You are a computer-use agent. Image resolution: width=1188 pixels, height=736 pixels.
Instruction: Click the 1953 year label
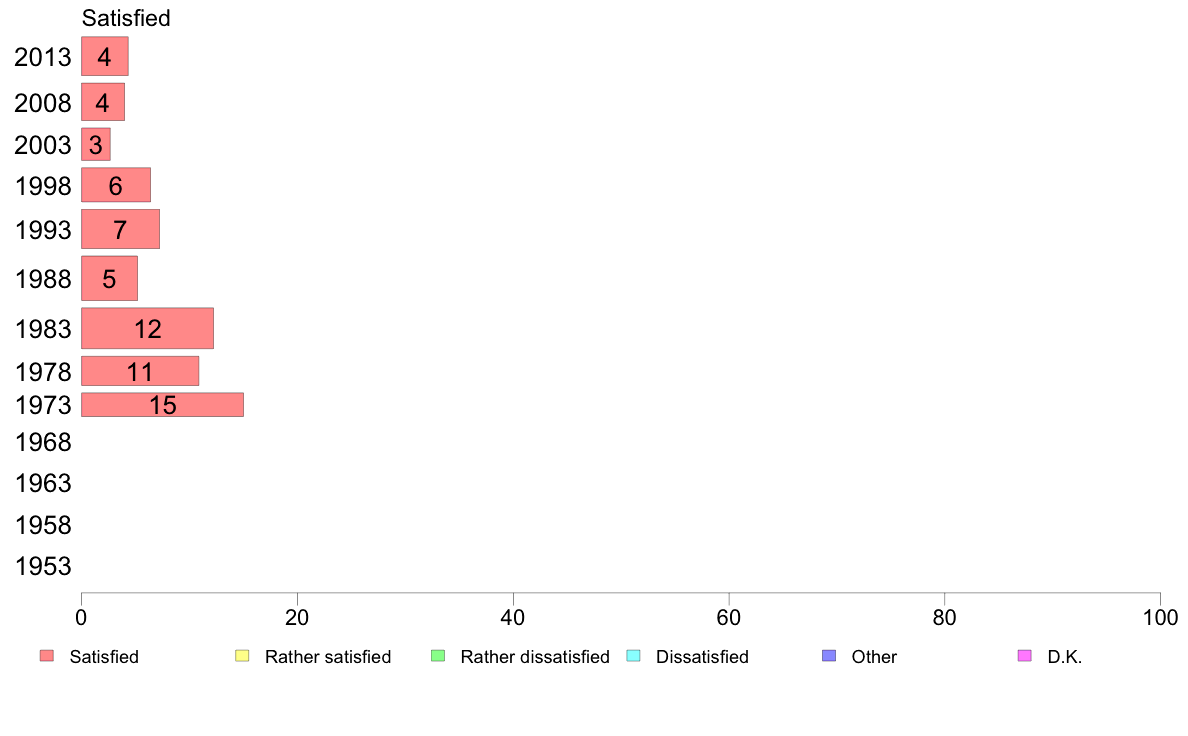(43, 567)
